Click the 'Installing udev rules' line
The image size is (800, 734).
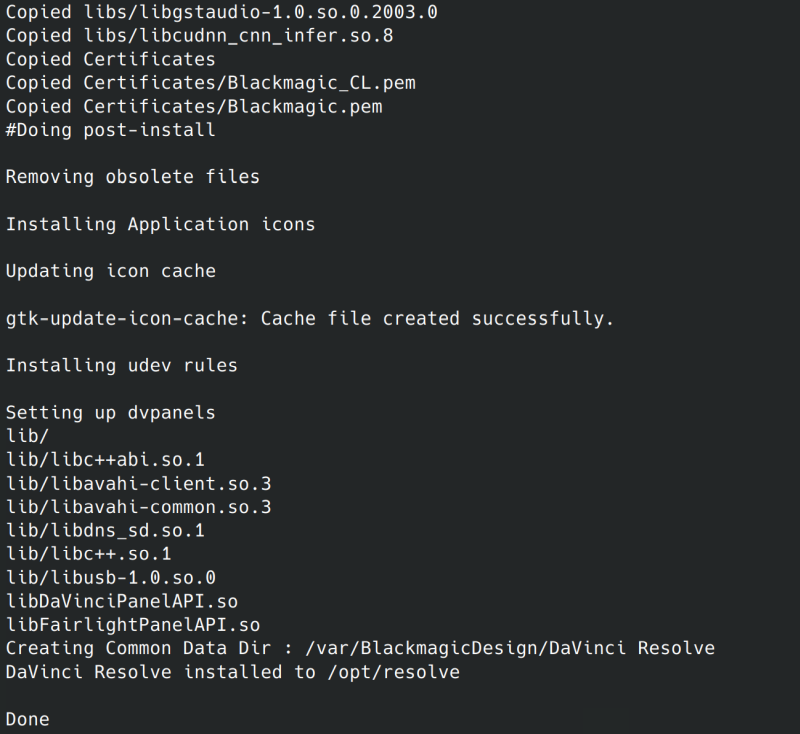pos(122,365)
